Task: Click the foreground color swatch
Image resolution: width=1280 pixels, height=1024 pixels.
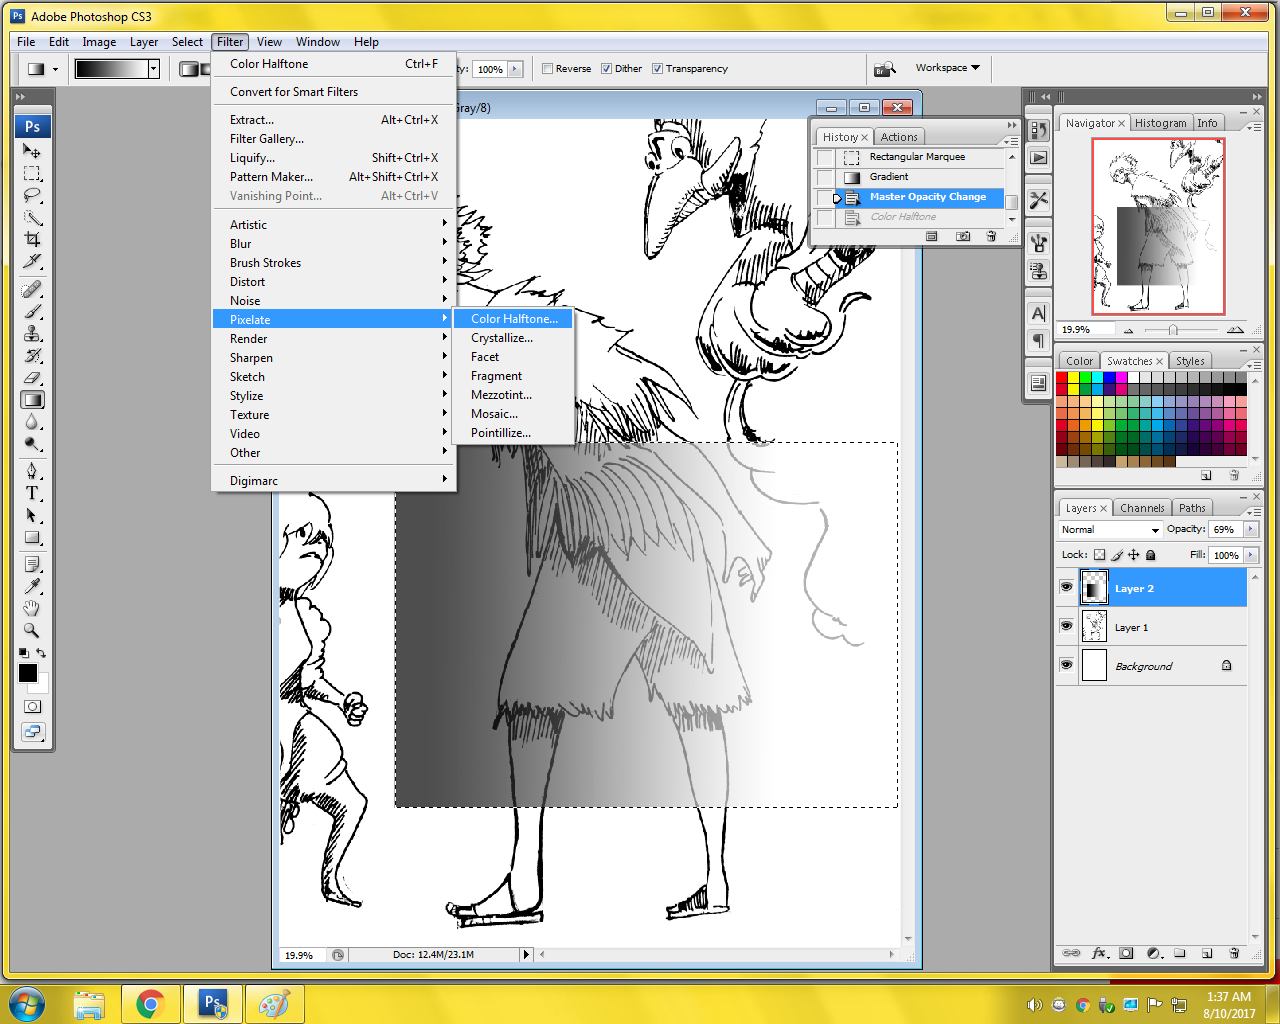Action: click(x=27, y=673)
